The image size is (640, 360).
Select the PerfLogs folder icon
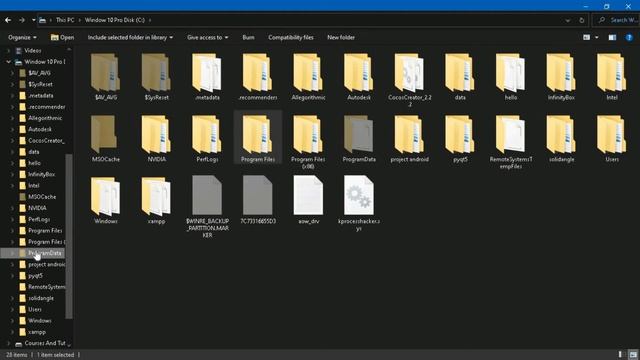pyautogui.click(x=207, y=134)
